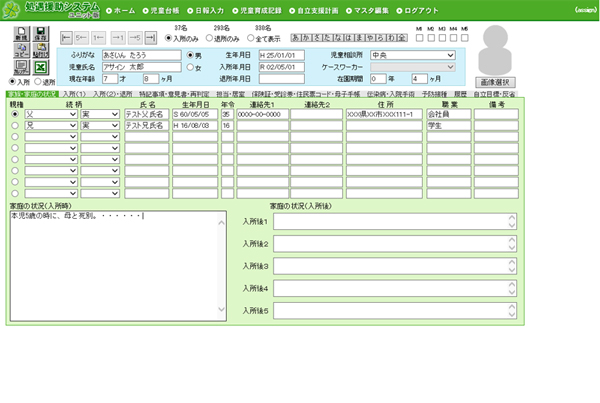Switch to the 担当・居室 tab
This screenshot has width=600, height=403.
230,94
